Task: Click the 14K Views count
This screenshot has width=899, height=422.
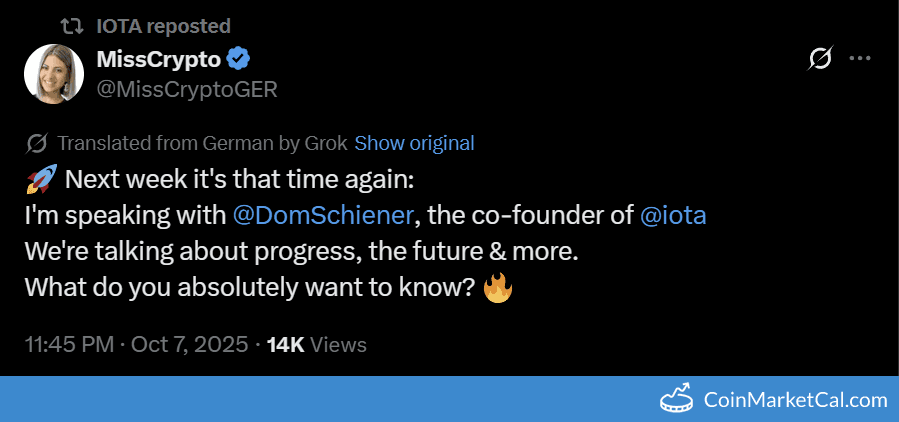Action: [x=316, y=345]
